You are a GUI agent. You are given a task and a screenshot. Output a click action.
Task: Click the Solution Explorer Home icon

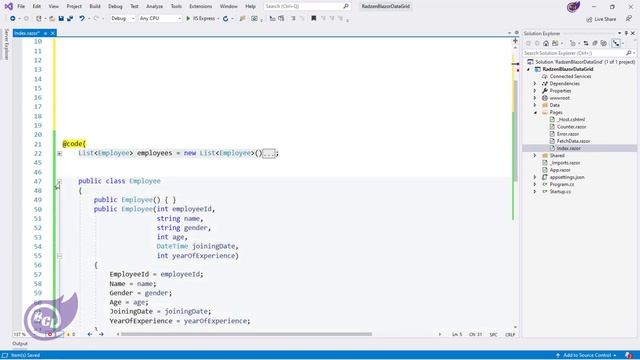[546, 43]
